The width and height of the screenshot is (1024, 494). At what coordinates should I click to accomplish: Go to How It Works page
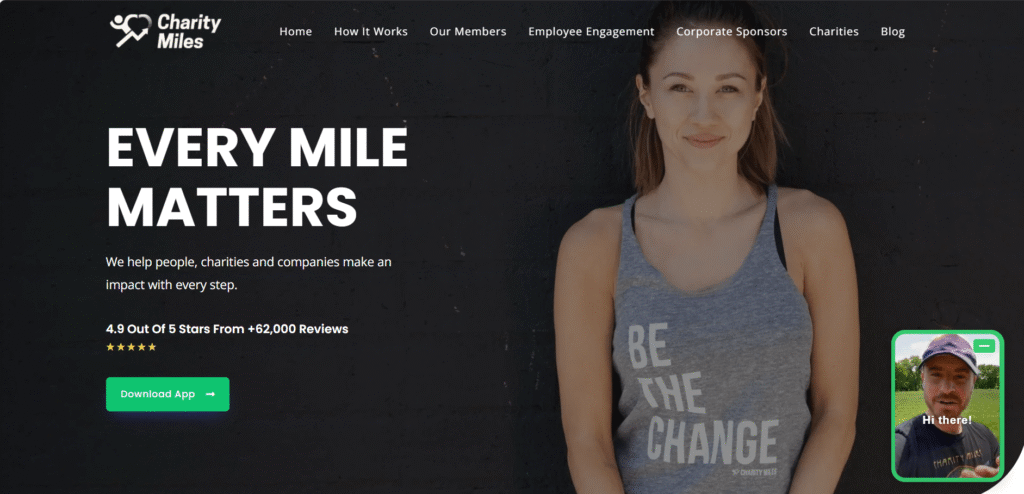(x=370, y=31)
